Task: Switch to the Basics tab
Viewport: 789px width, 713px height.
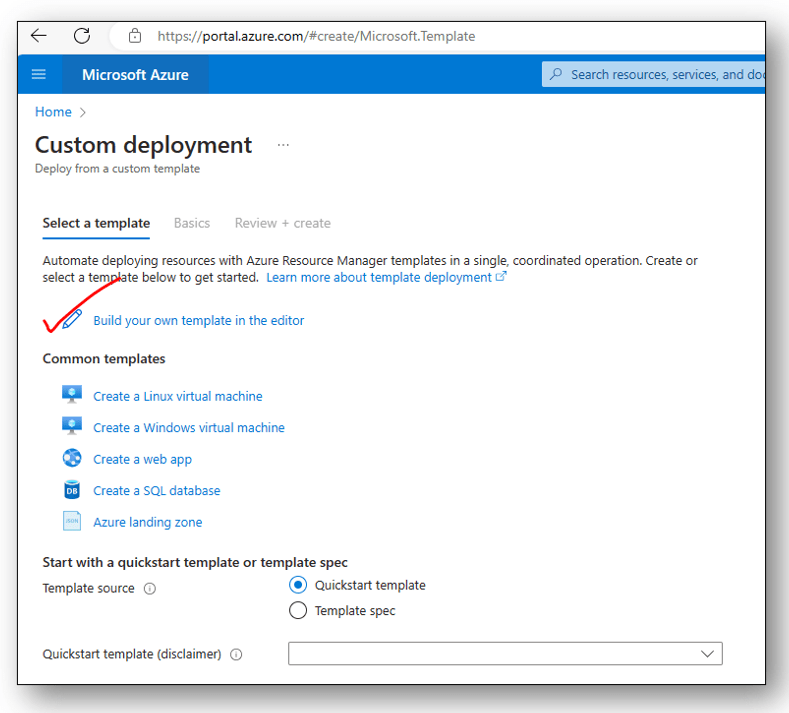Action: point(192,223)
